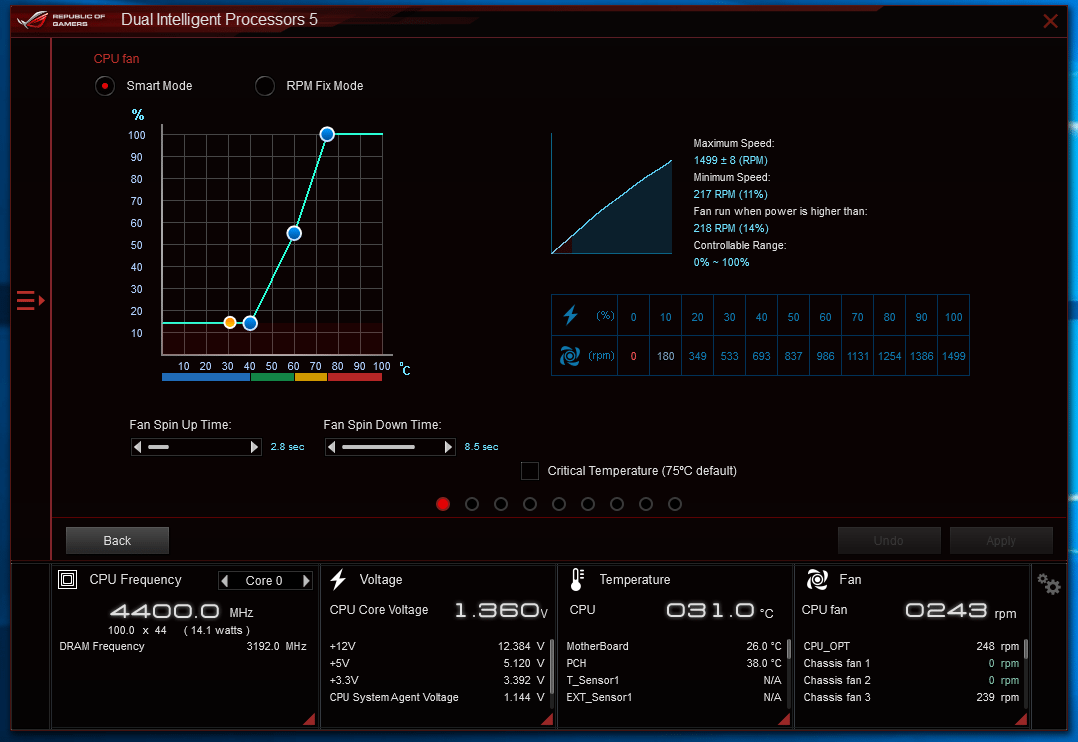Click the '1499 ± 8 (RPM)' maximum speed value
The image size is (1078, 742).
click(x=730, y=160)
